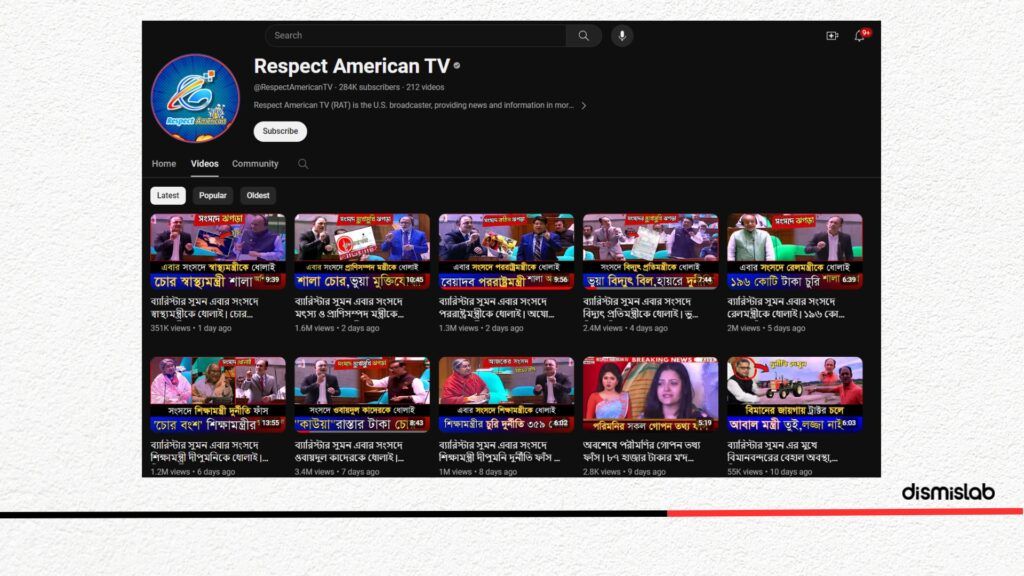The image size is (1024, 576).
Task: Click title of video with 2.4M views
Action: tap(641, 308)
